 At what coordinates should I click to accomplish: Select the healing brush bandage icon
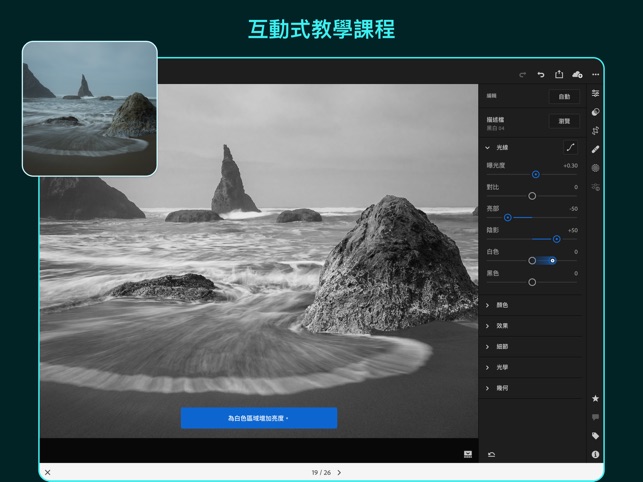tap(595, 149)
